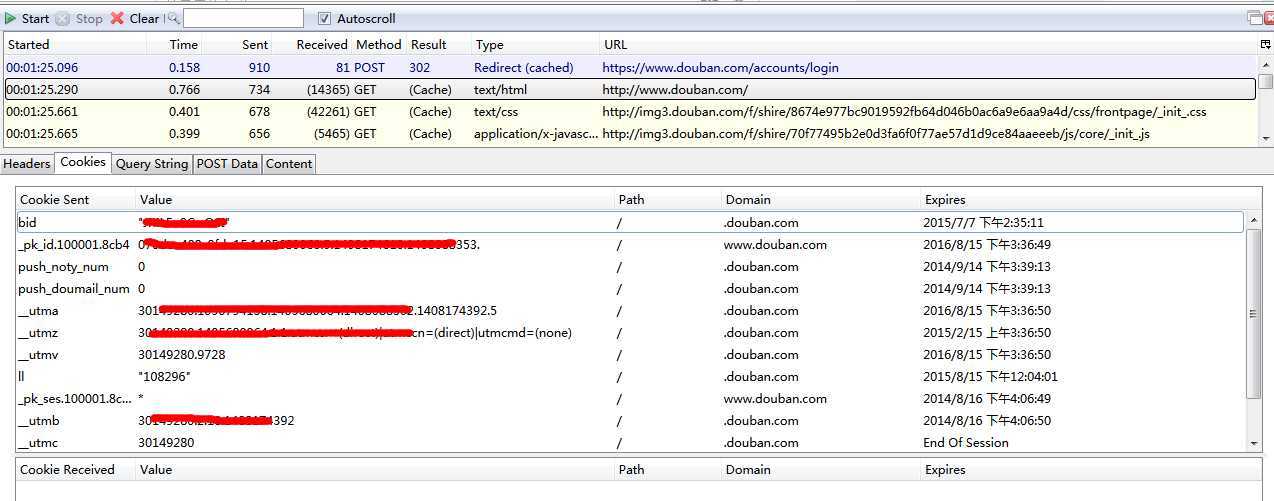Toggle the Autoscroll checkbox
This screenshot has height=501, width=1274.
[324, 18]
